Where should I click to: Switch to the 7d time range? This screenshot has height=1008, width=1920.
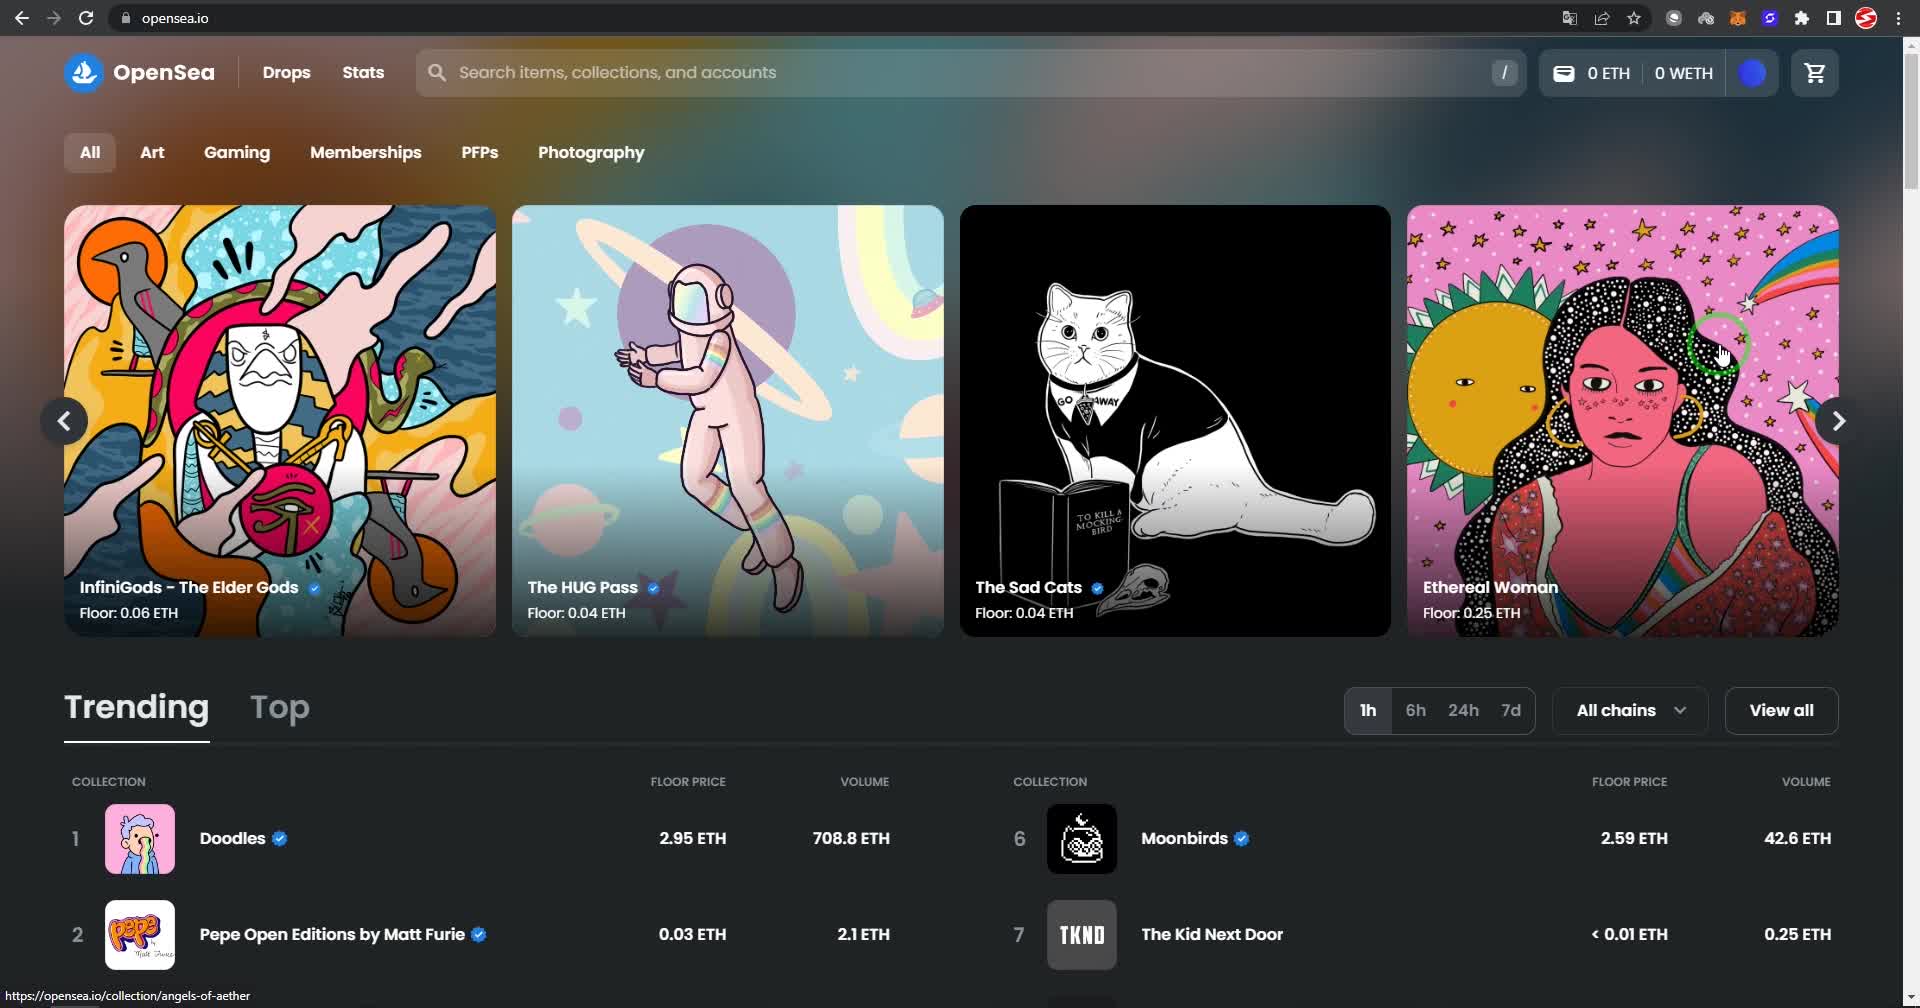click(x=1510, y=710)
